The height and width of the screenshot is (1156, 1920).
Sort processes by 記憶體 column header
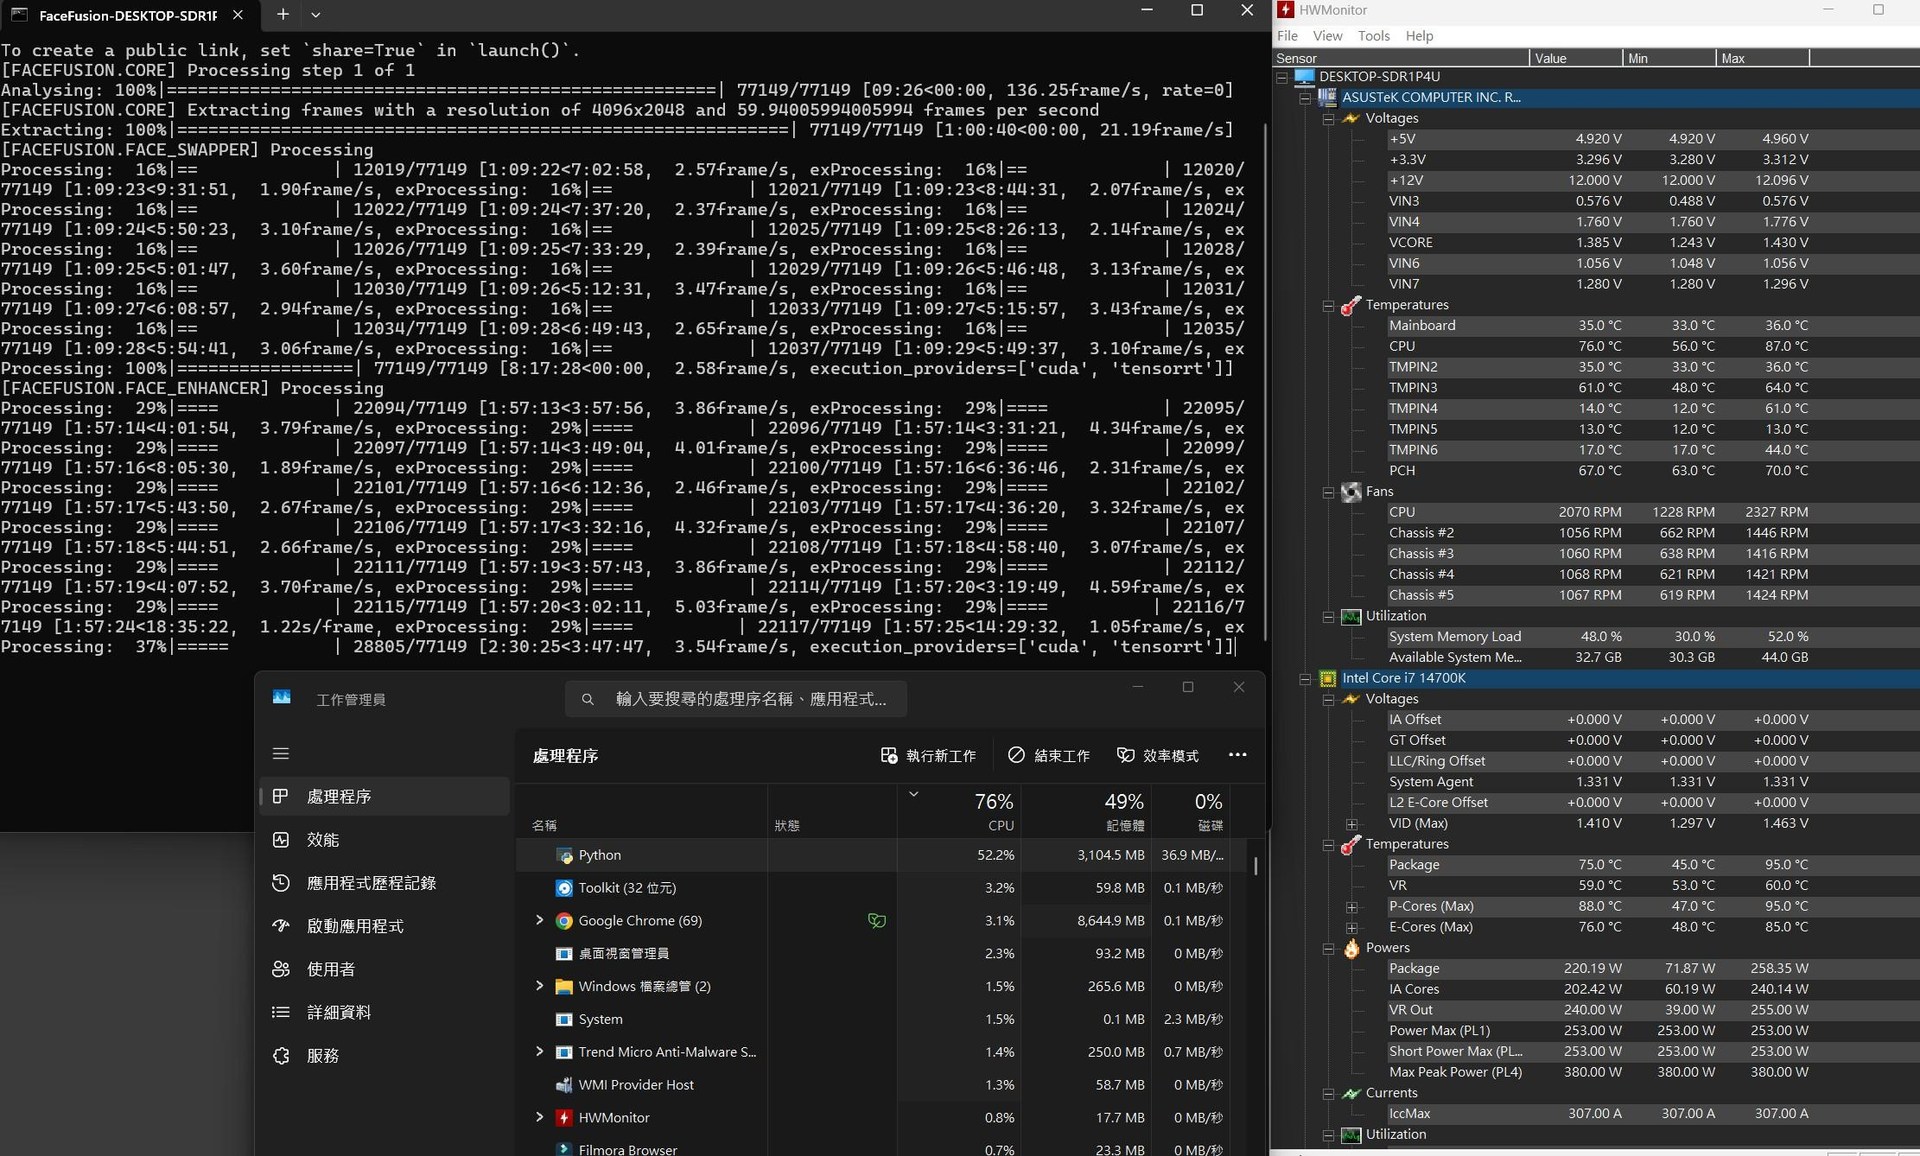1084,810
